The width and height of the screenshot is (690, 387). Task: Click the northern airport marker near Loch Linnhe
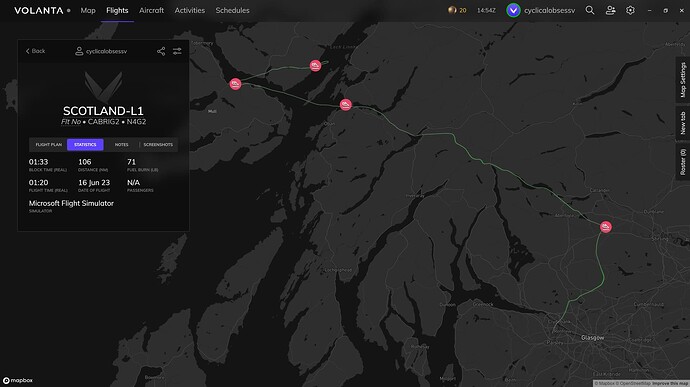(x=315, y=66)
